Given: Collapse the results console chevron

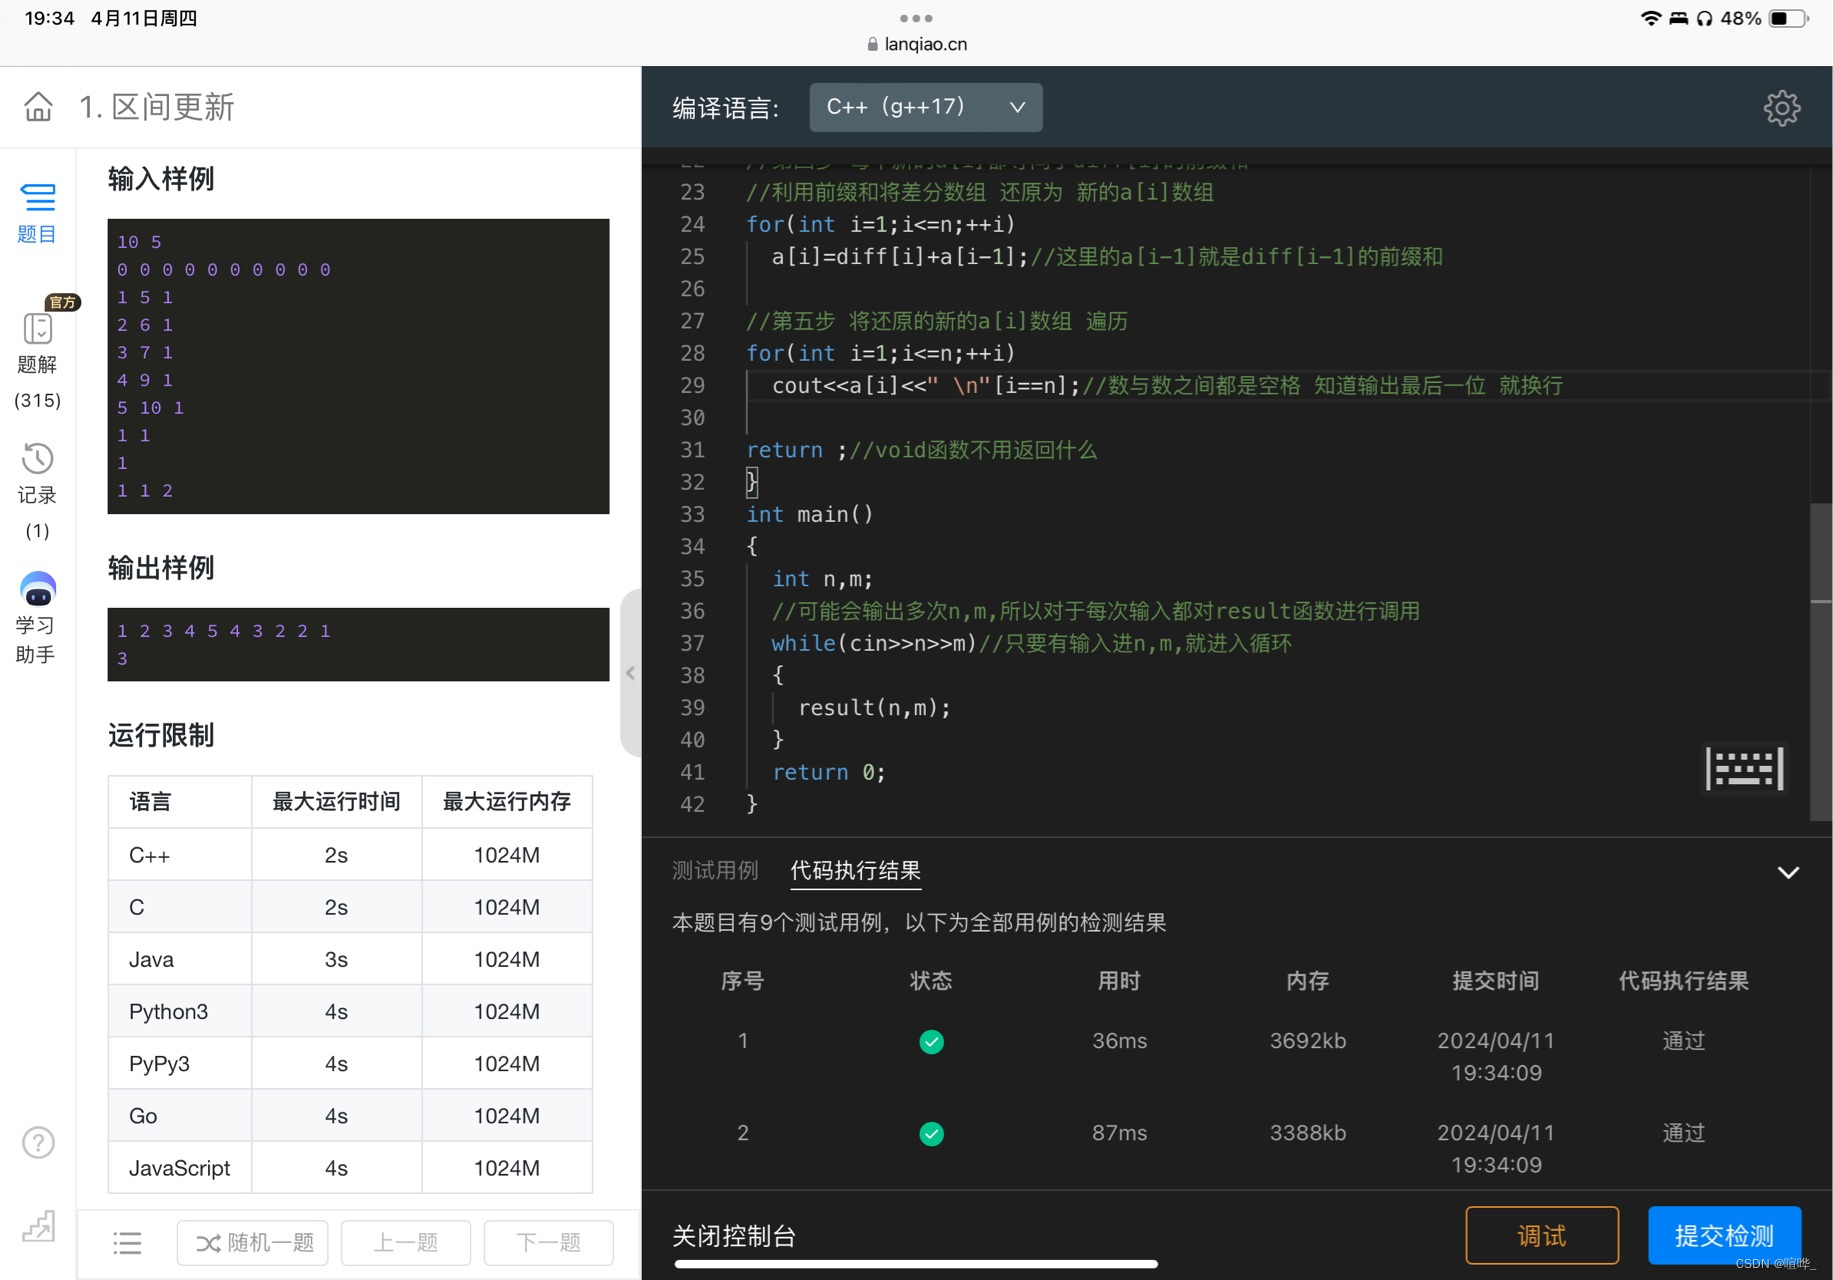Looking at the screenshot, I should tap(1788, 872).
